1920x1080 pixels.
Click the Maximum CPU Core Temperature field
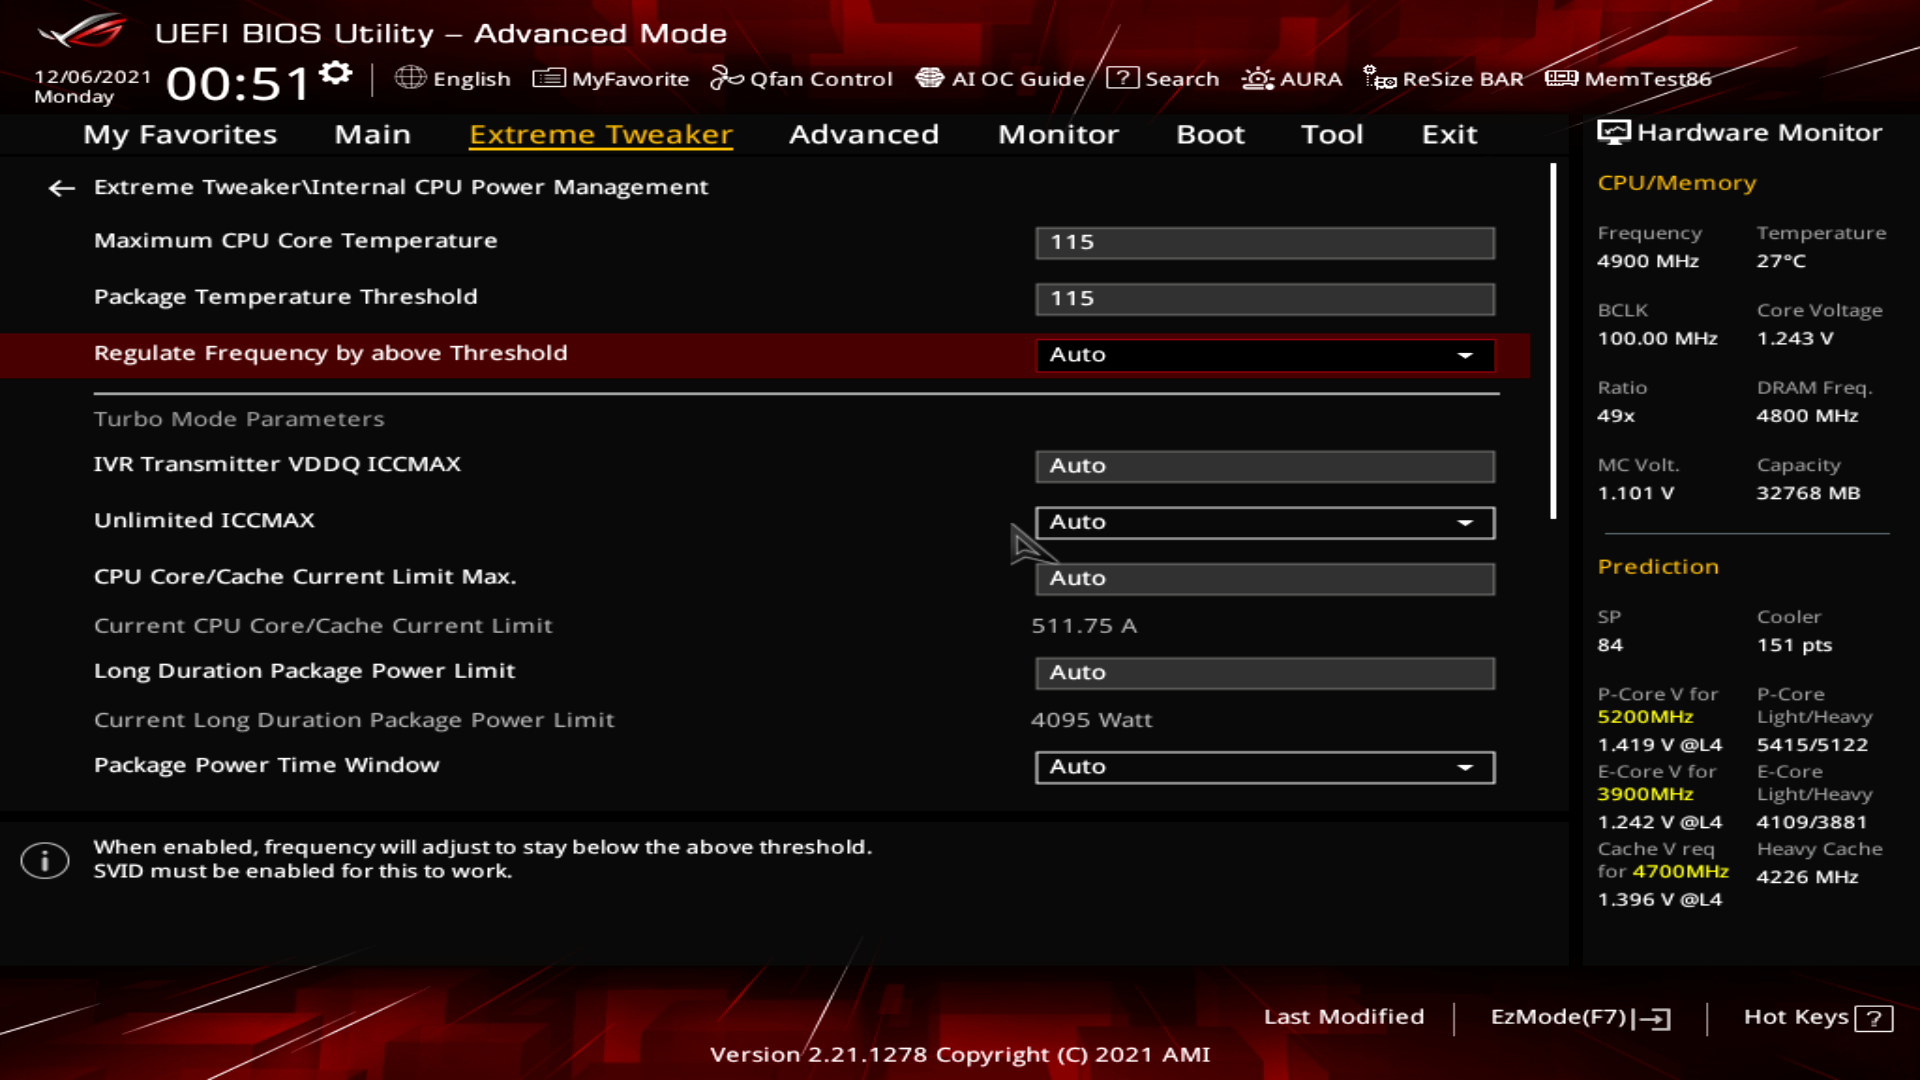pos(1264,242)
